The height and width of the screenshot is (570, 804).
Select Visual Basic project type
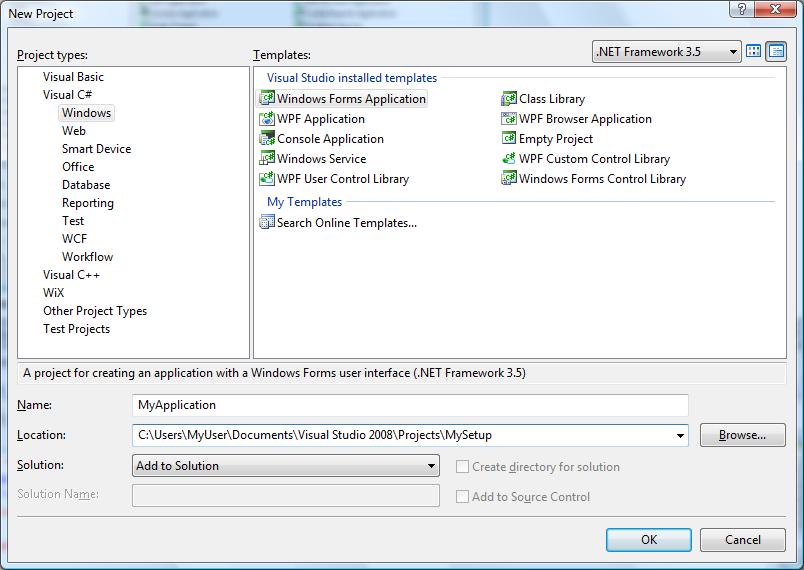click(x=73, y=77)
